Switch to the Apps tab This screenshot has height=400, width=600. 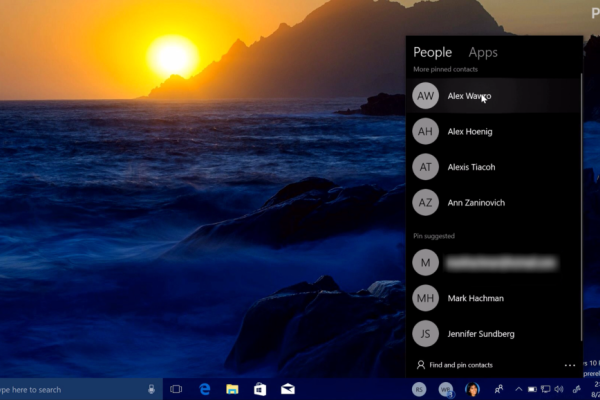pyautogui.click(x=483, y=52)
